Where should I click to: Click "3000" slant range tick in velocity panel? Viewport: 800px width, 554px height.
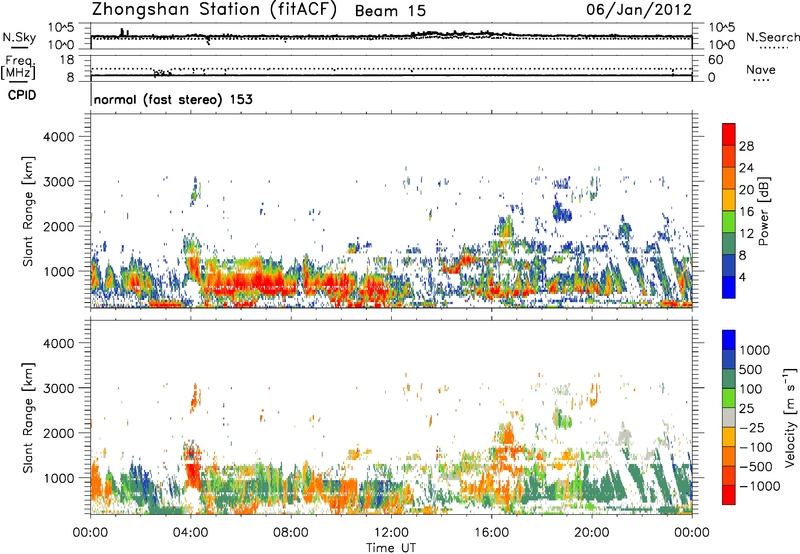58,388
